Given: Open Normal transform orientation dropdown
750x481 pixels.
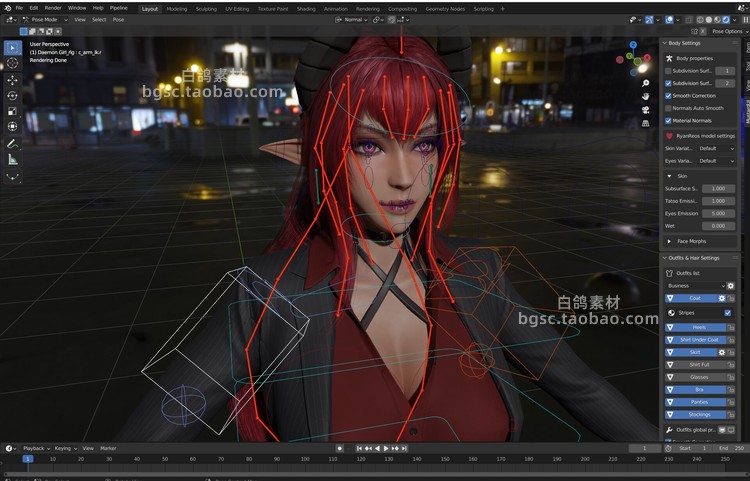Looking at the screenshot, I should 352,20.
